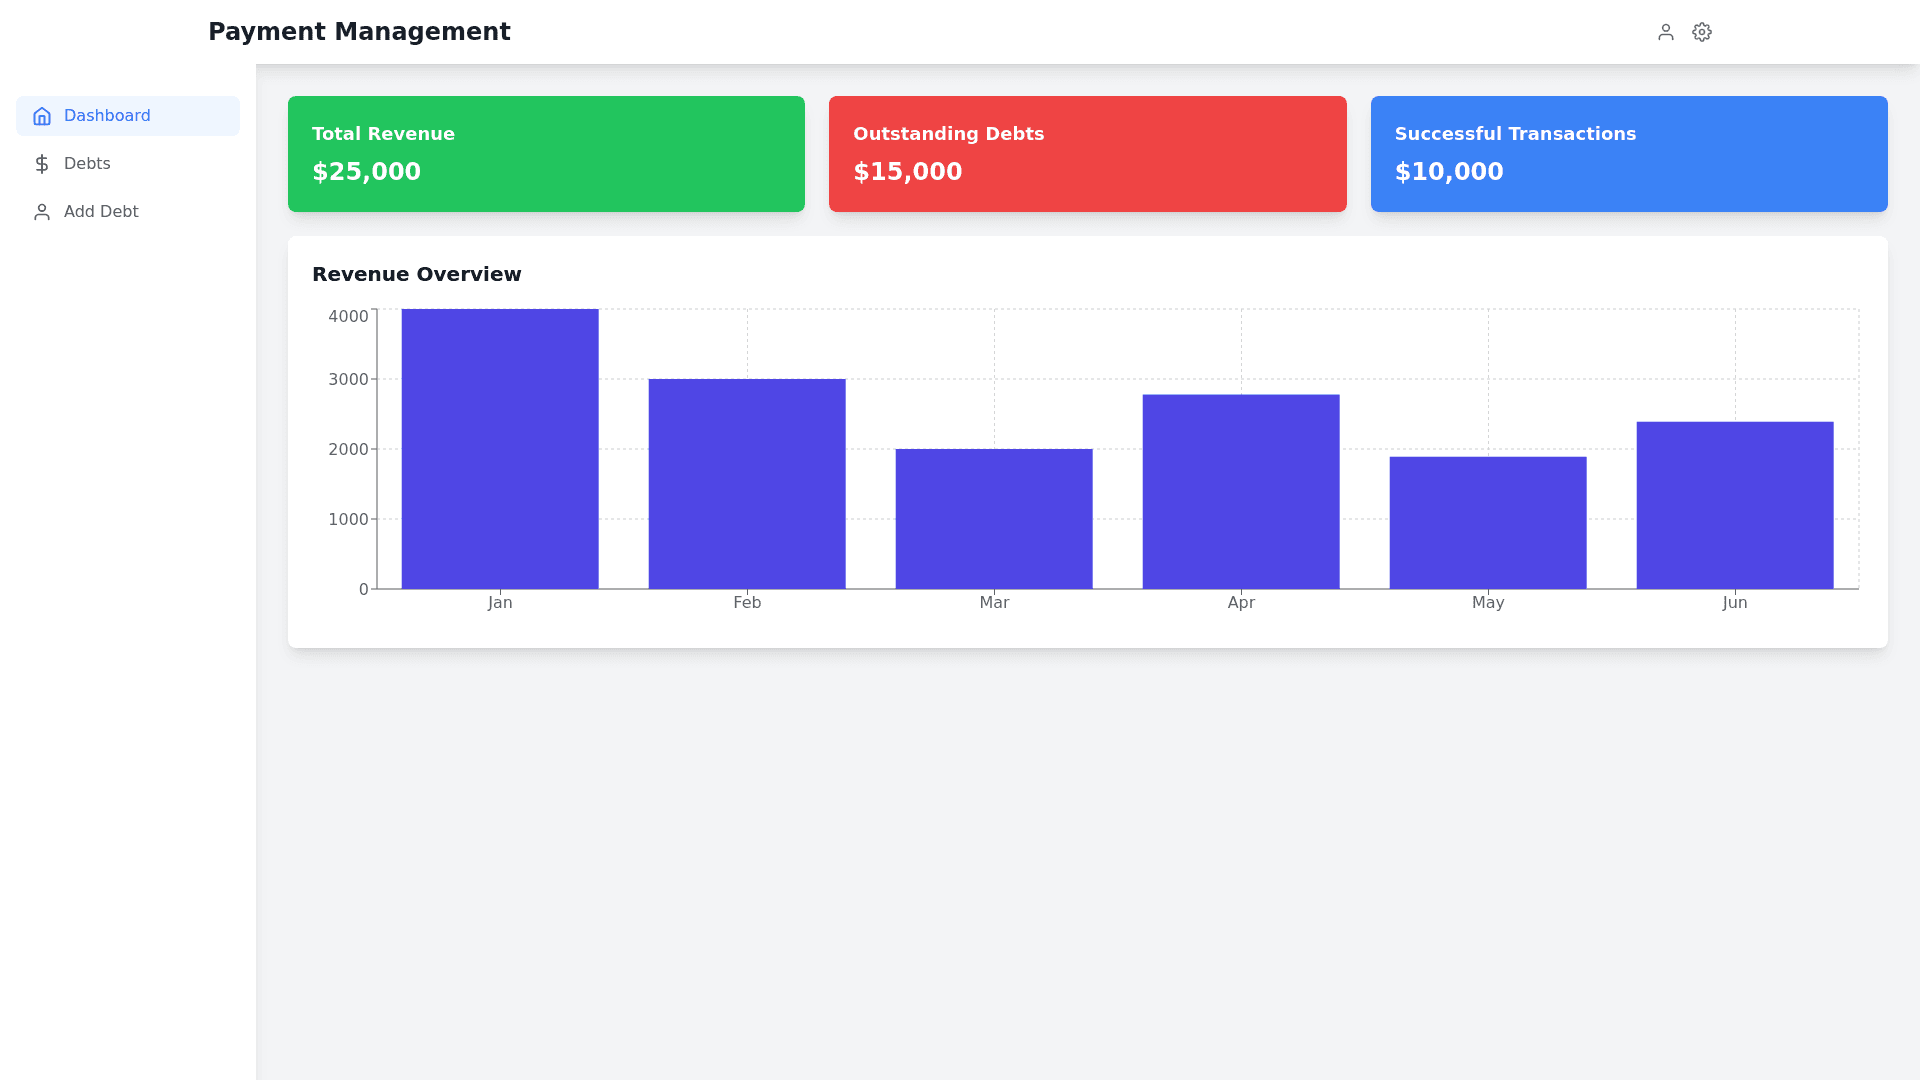Open the Add Debt page
Image resolution: width=1920 pixels, height=1080 pixels.
point(101,212)
